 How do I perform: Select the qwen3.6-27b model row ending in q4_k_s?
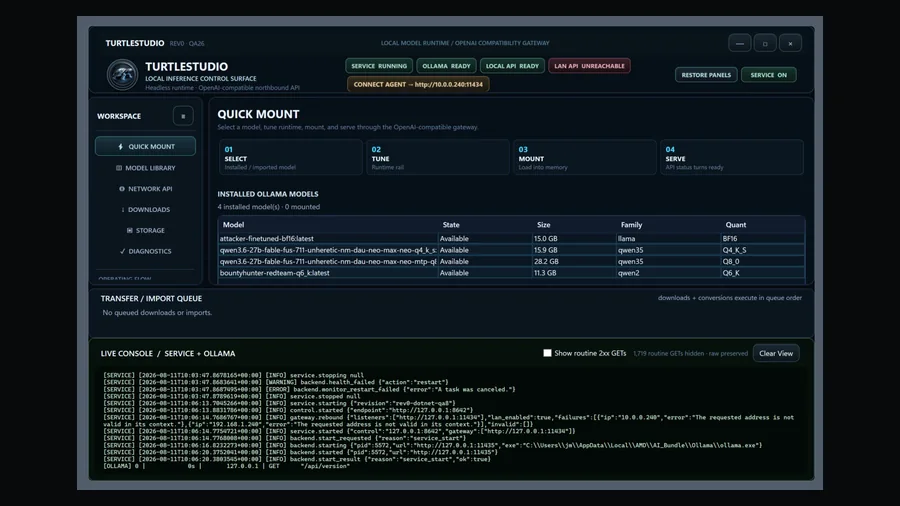point(511,250)
